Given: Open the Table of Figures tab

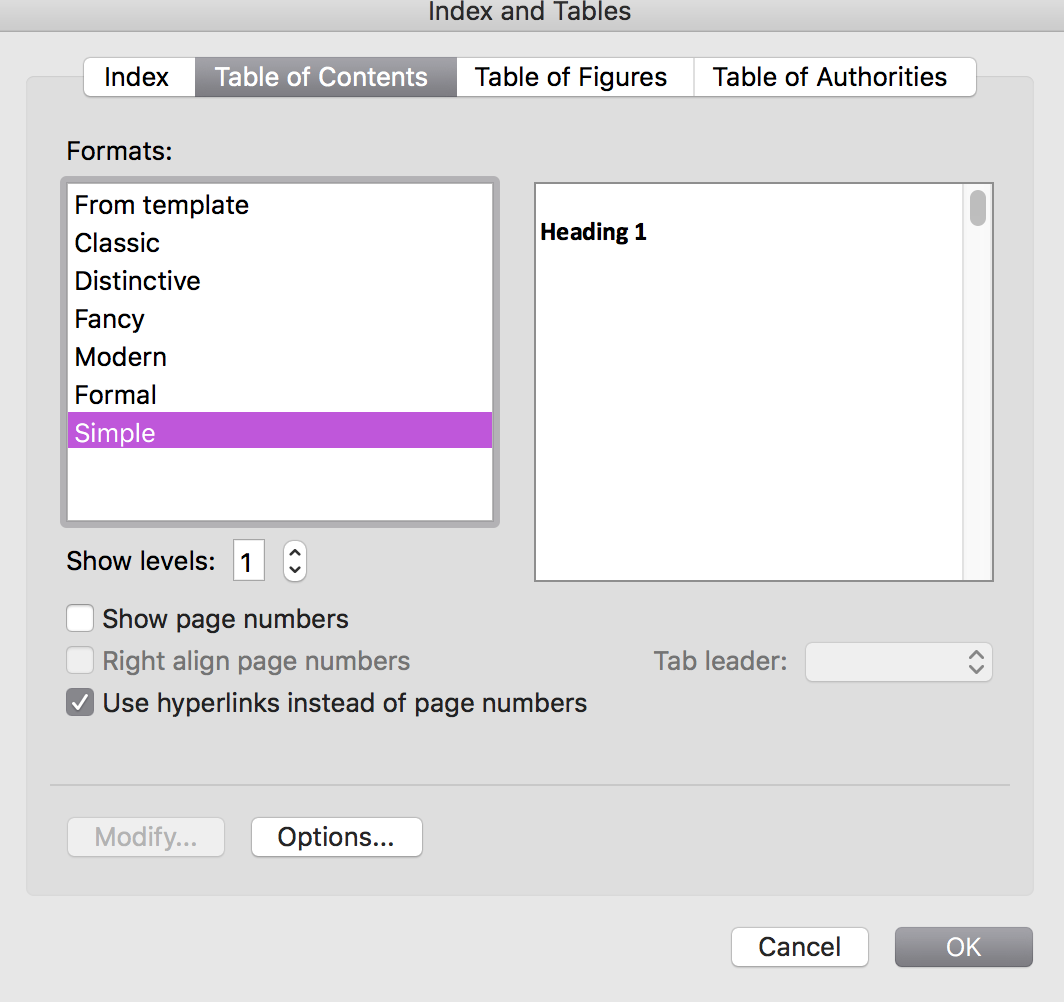Looking at the screenshot, I should pos(571,78).
